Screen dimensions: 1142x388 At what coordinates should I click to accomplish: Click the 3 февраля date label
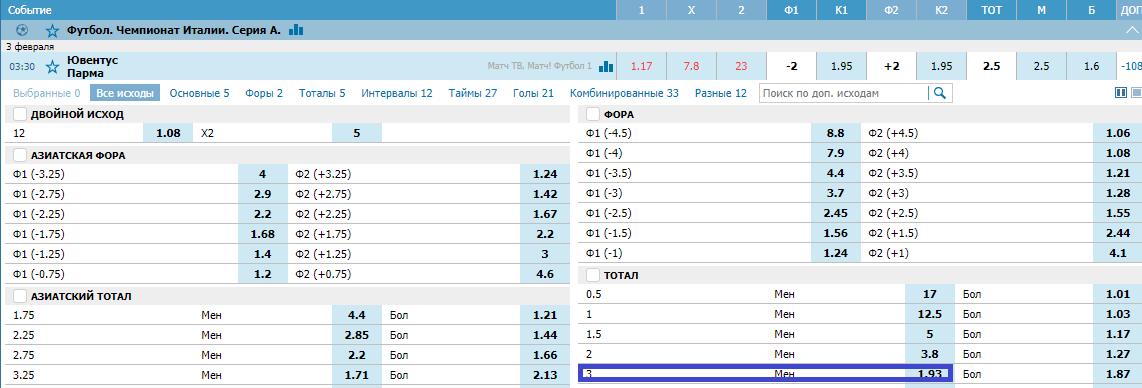pos(29,46)
